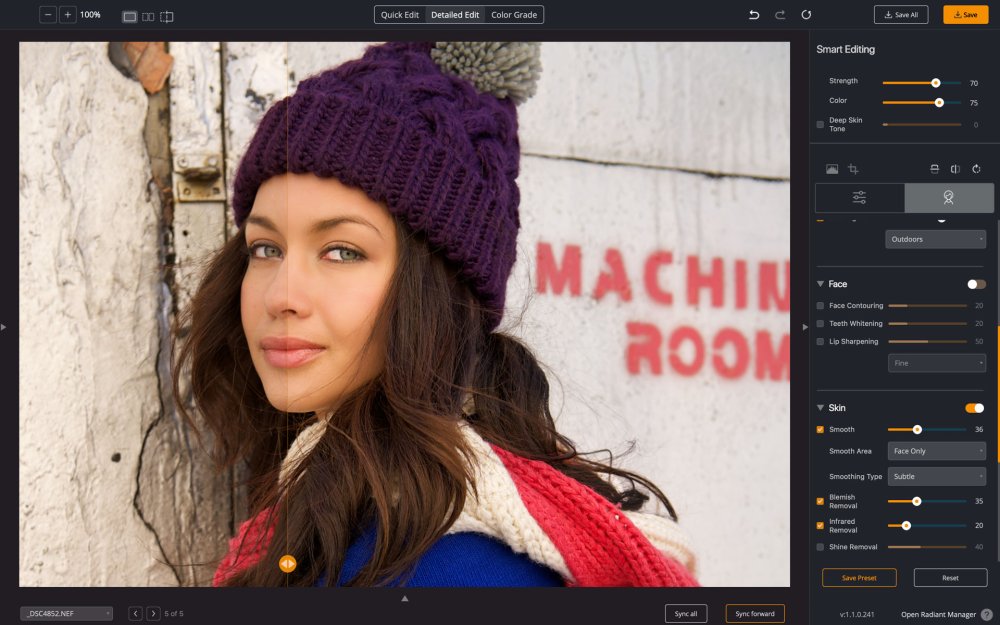1000x625 pixels.
Task: Click the orange Save button
Action: pos(966,15)
